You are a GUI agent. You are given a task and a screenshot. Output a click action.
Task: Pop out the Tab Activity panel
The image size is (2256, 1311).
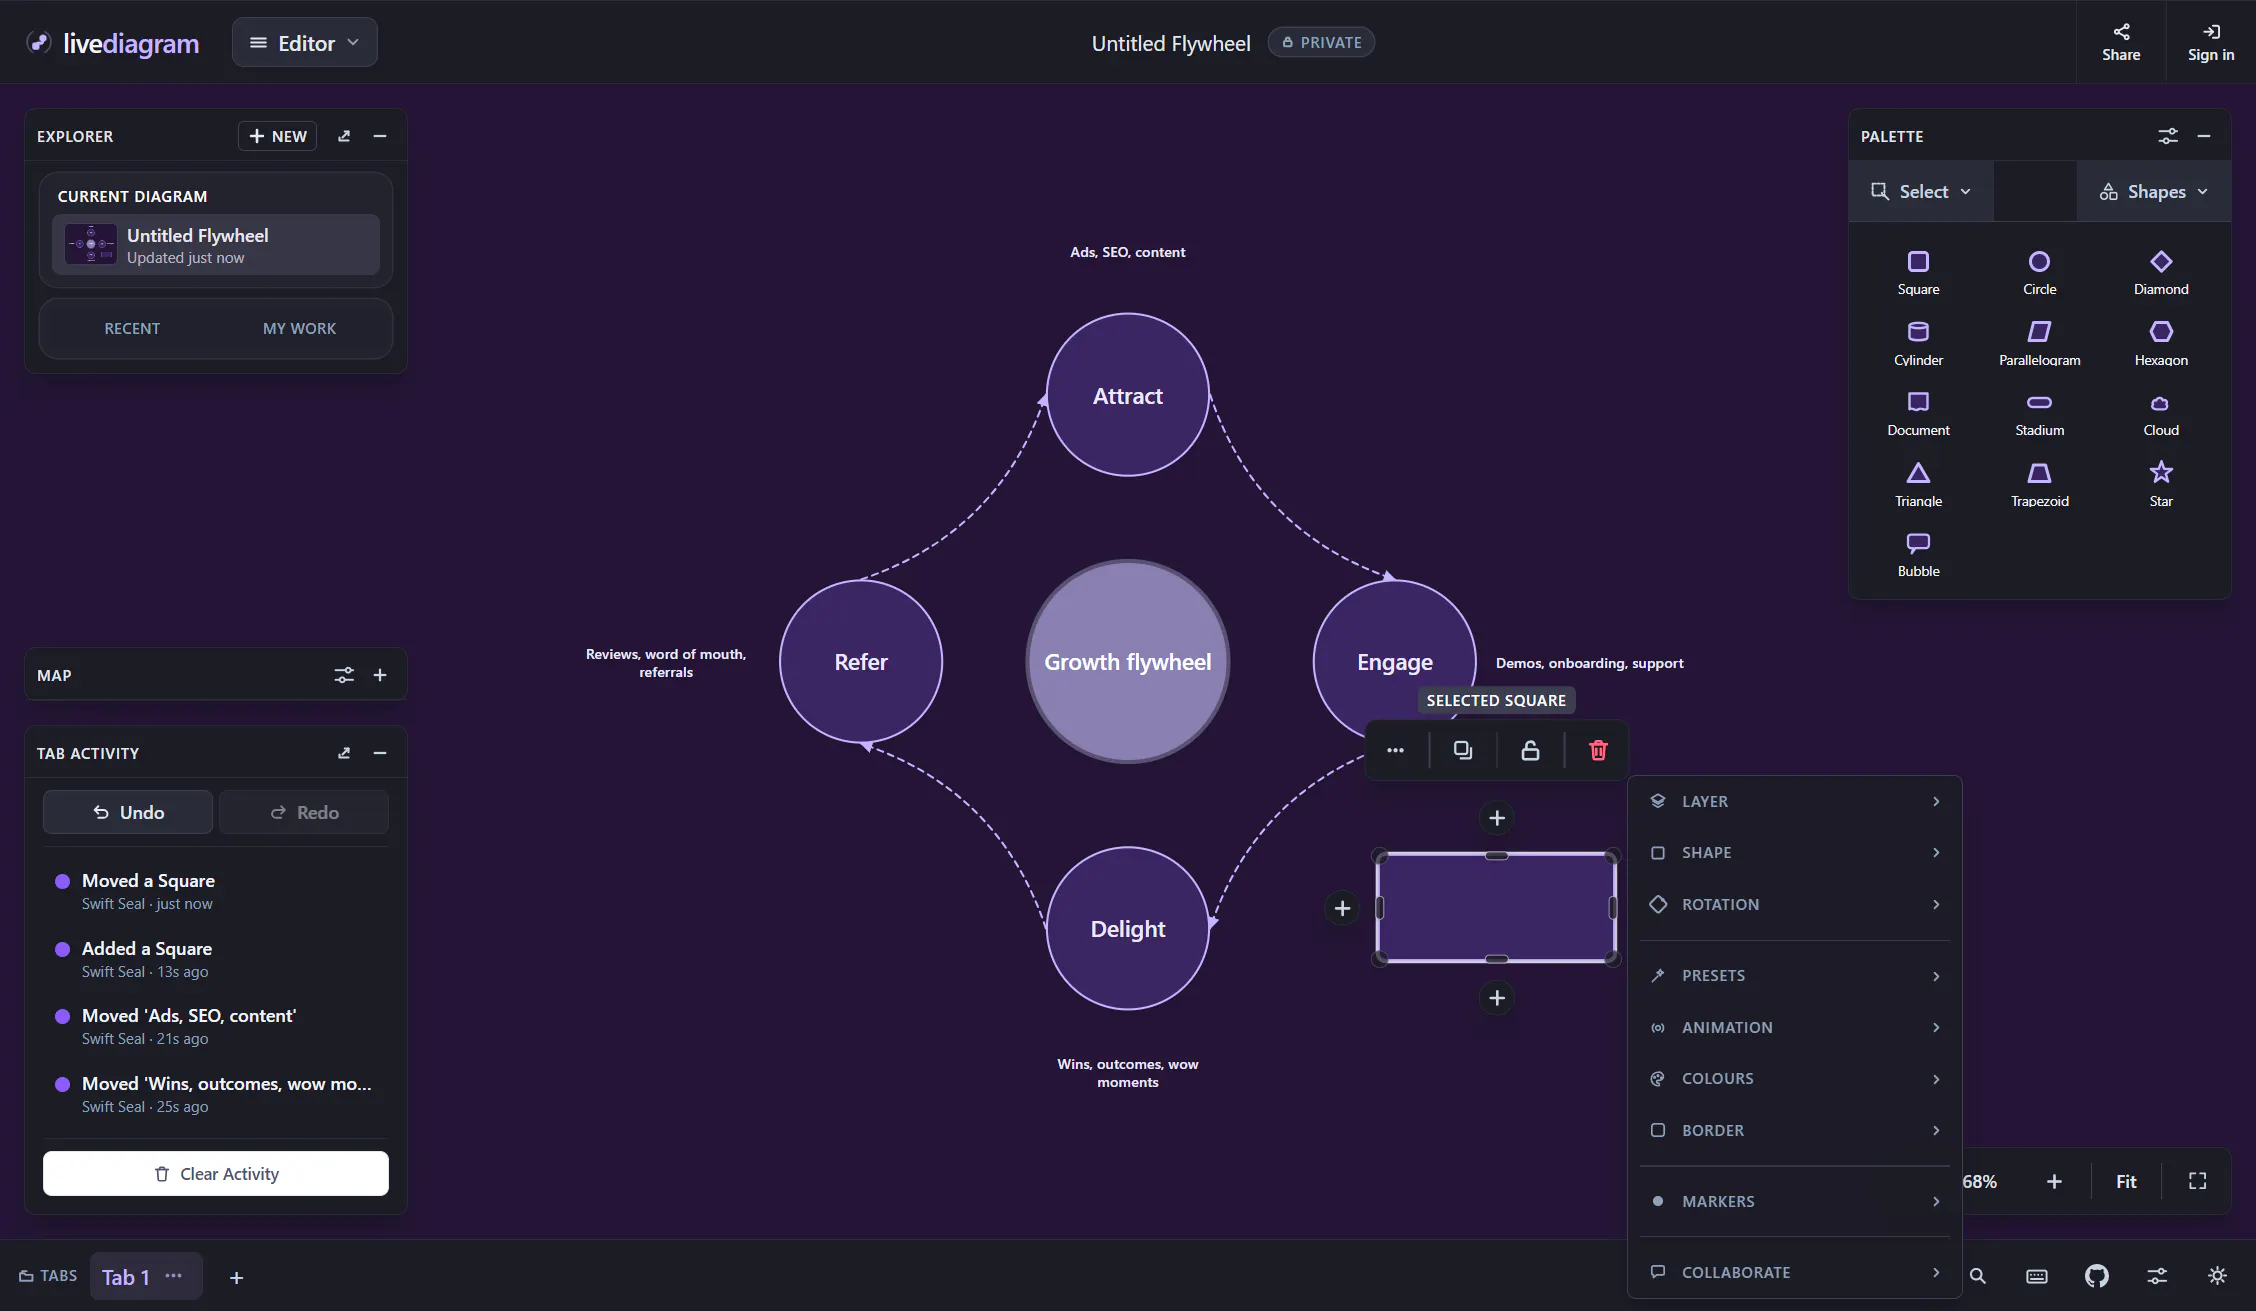344,753
